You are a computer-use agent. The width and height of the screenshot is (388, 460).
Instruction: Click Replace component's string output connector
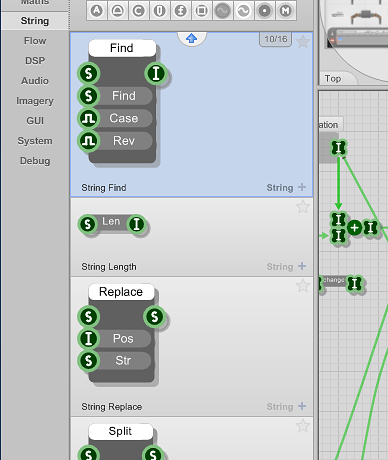tap(154, 316)
